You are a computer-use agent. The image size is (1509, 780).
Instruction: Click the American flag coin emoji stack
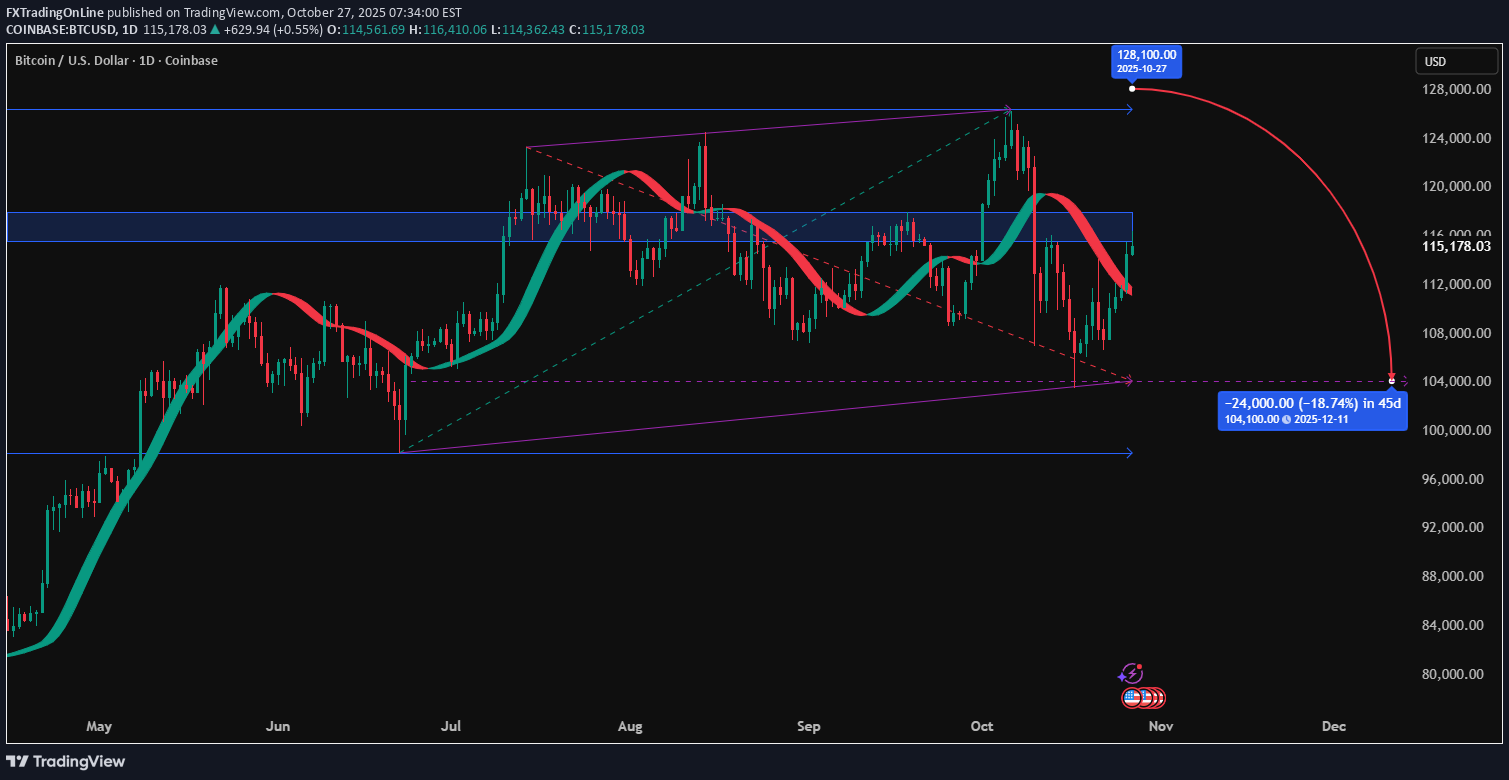tap(1142, 696)
